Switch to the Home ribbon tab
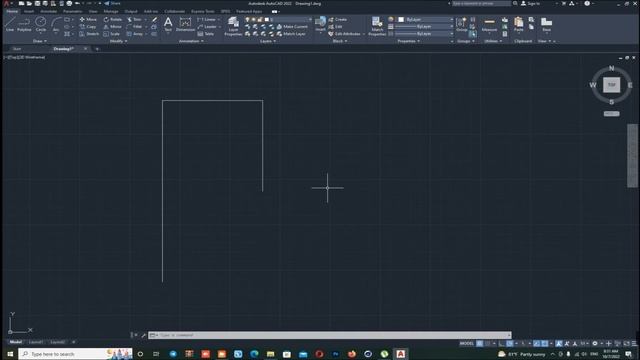The height and width of the screenshot is (360, 640). pos(12,11)
